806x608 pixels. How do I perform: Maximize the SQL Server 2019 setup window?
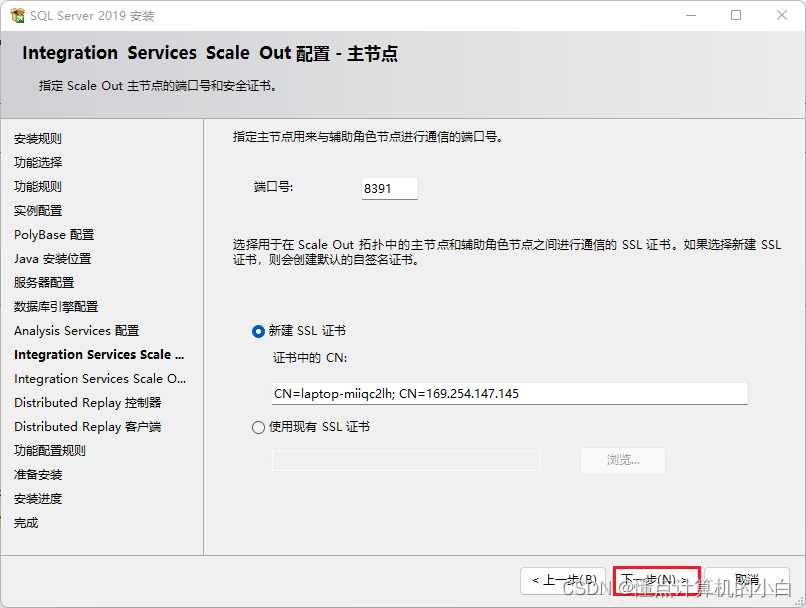click(x=736, y=15)
